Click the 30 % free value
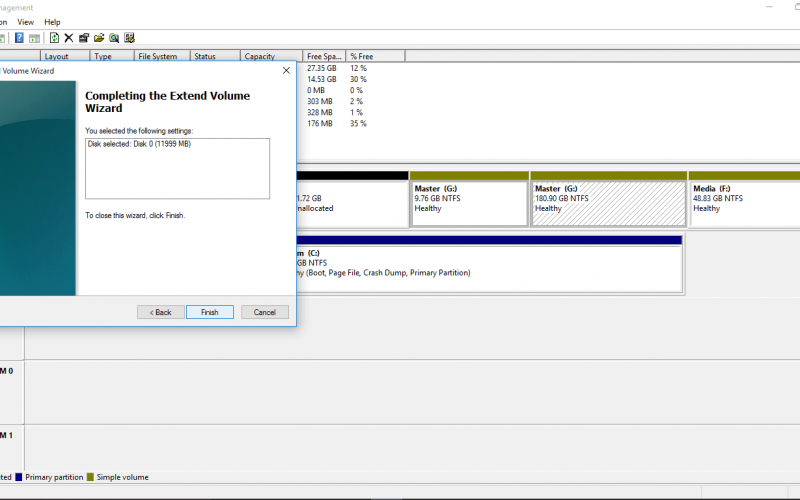The height and width of the screenshot is (500, 800). pyautogui.click(x=358, y=79)
